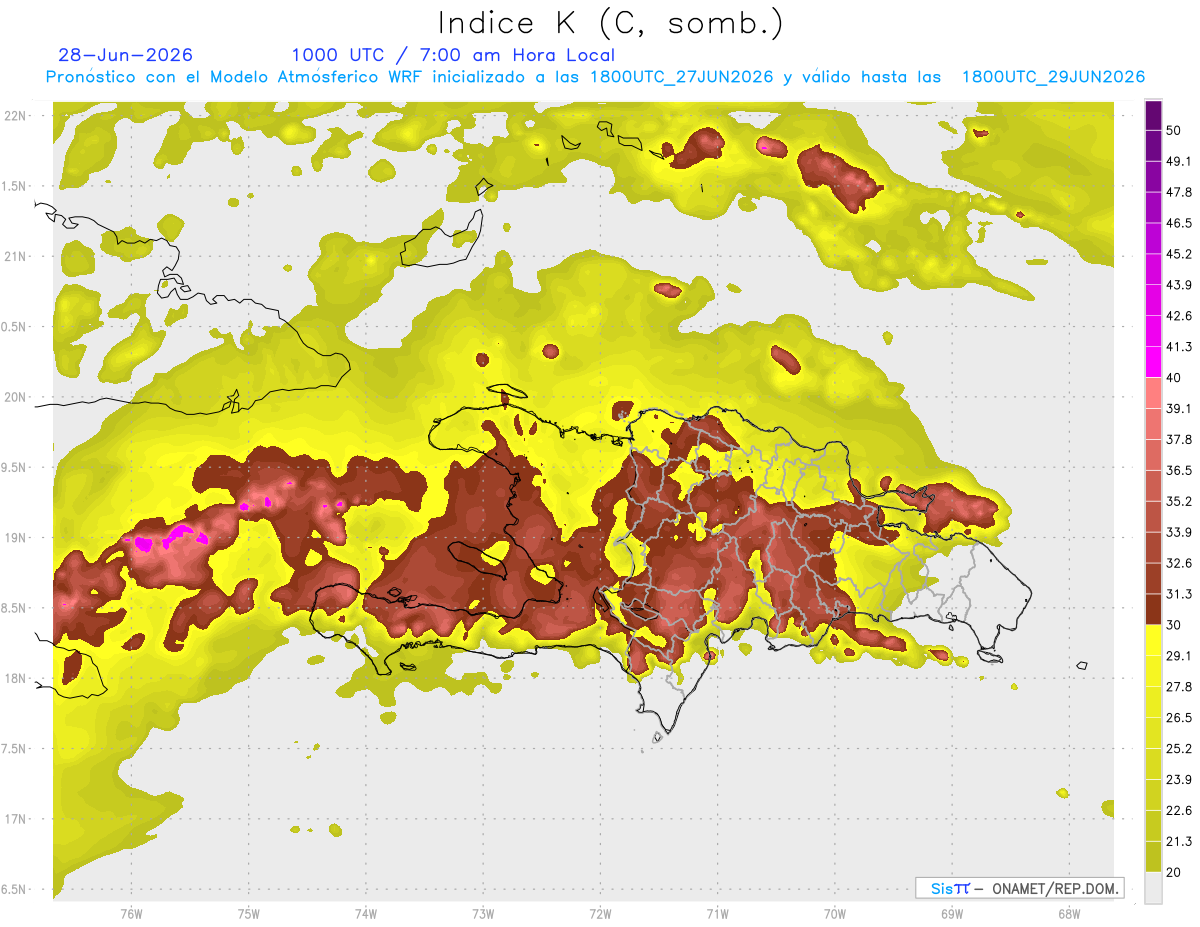Click the 'ONAMET/REP.DOM.' credit label
1200x927 pixels.
click(x=1054, y=888)
